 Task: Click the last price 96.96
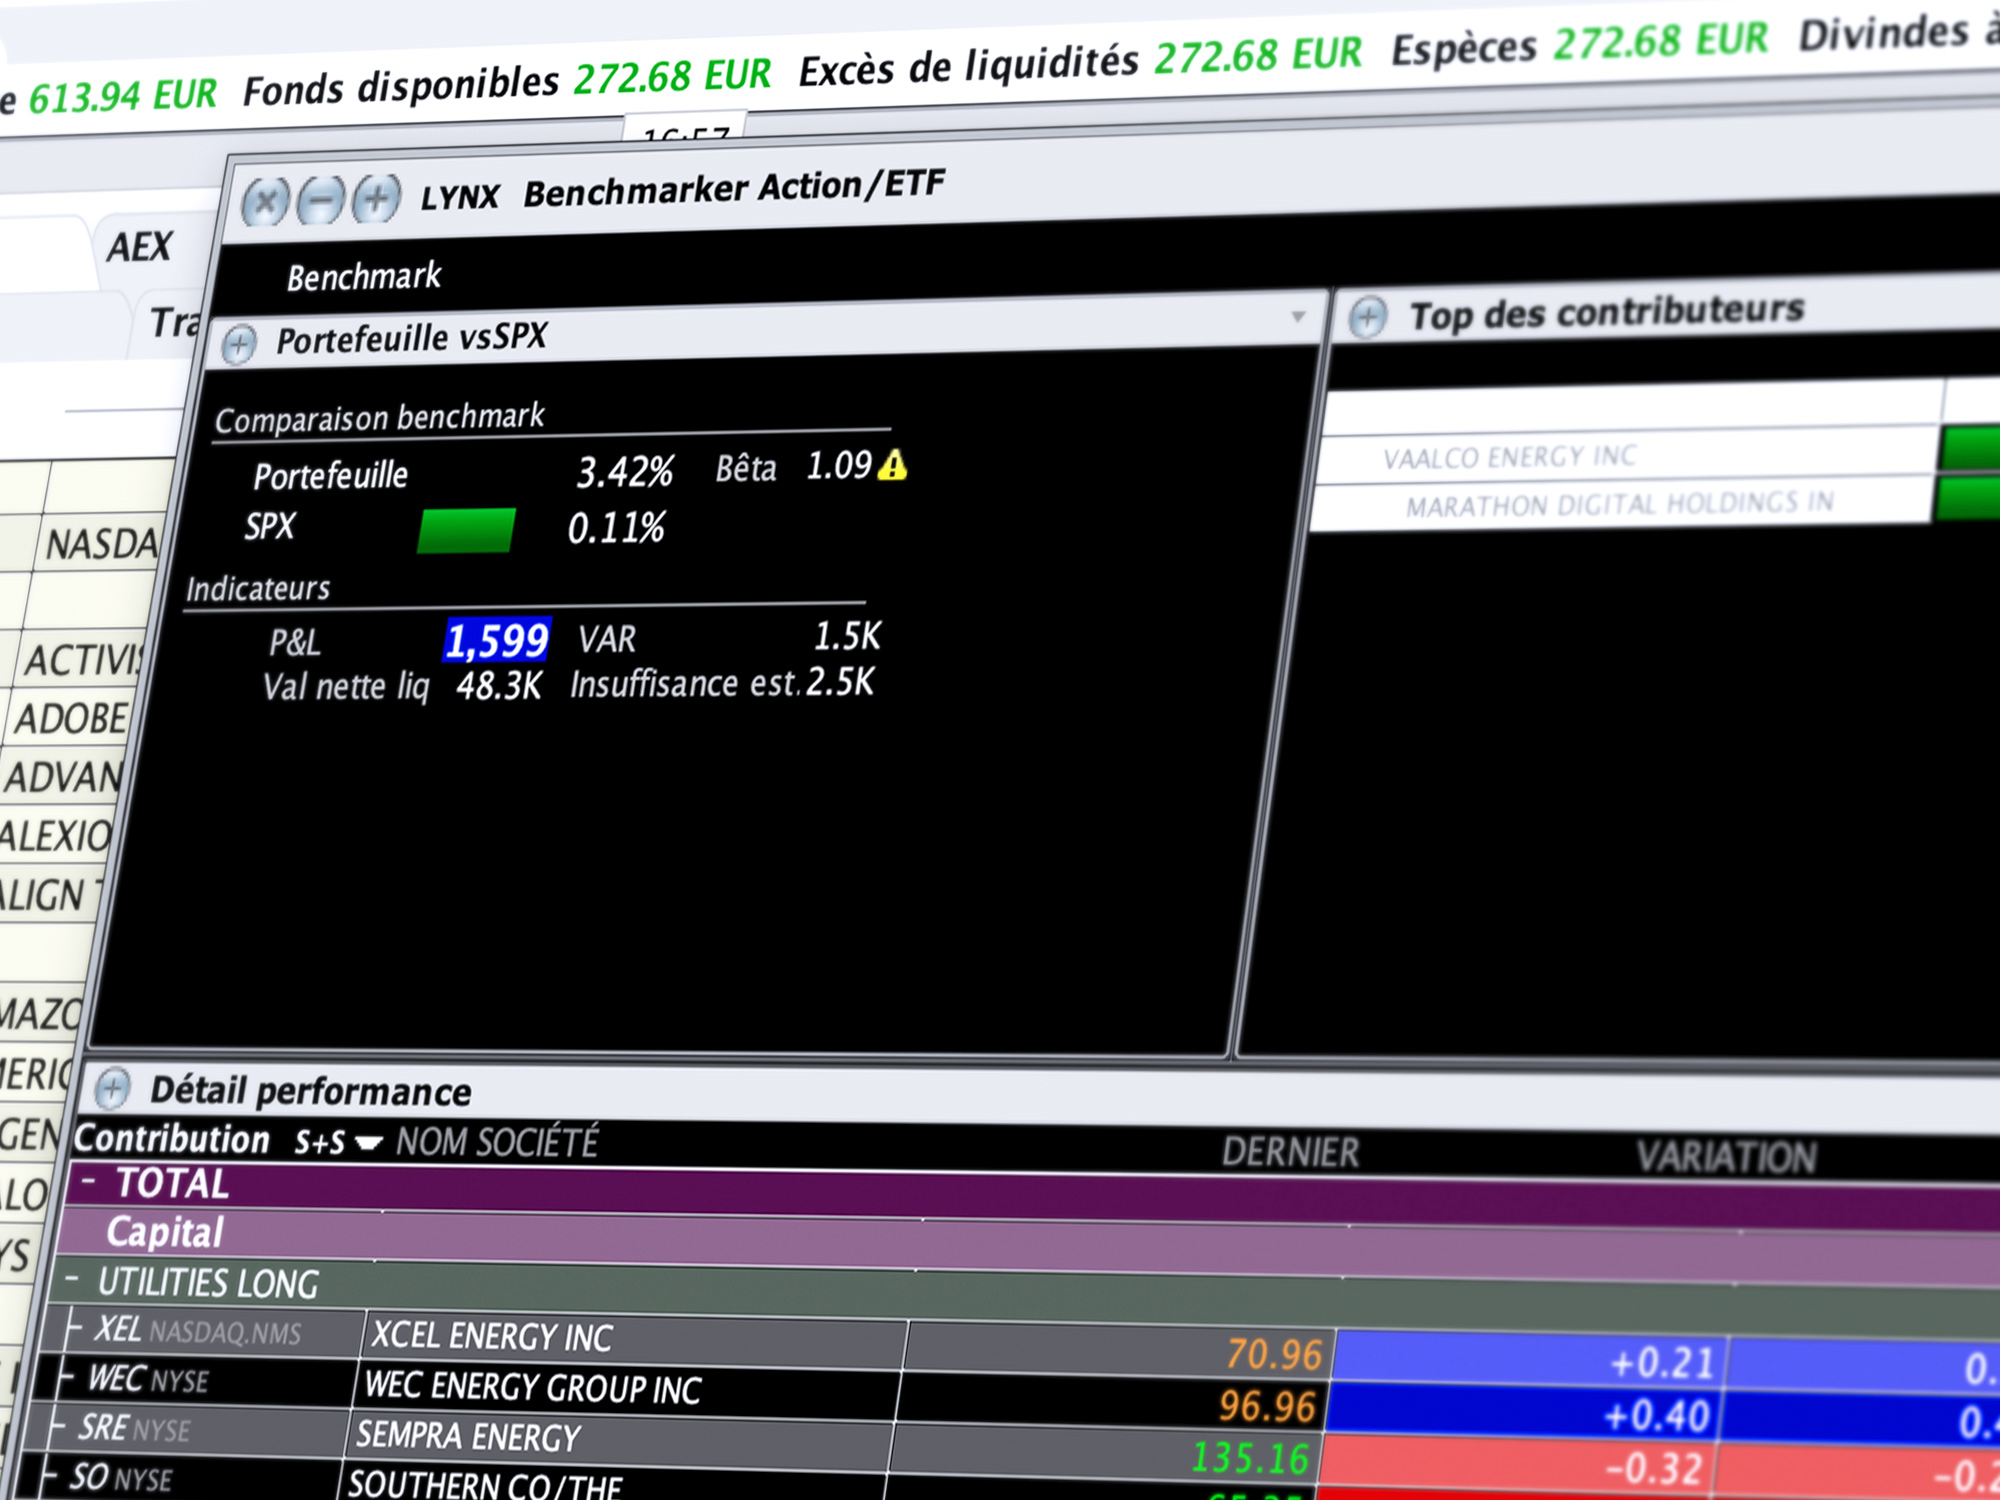click(1267, 1406)
